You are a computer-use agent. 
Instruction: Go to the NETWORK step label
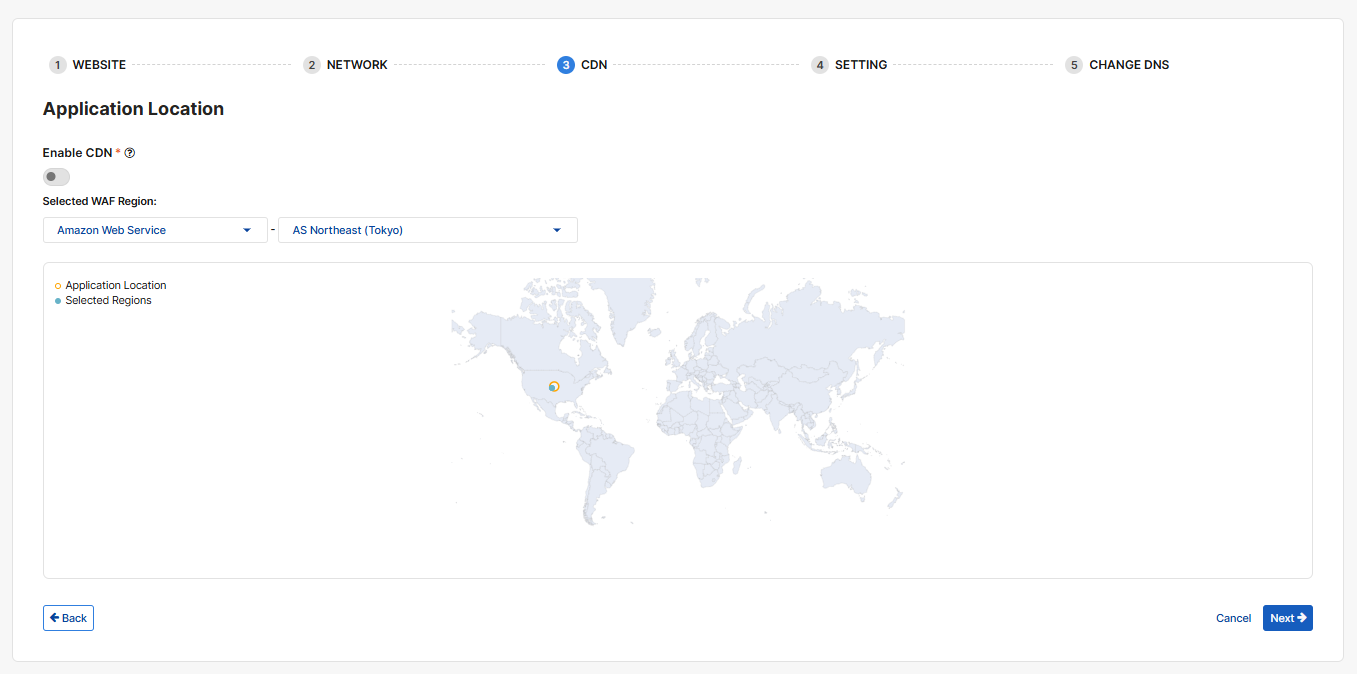point(357,65)
